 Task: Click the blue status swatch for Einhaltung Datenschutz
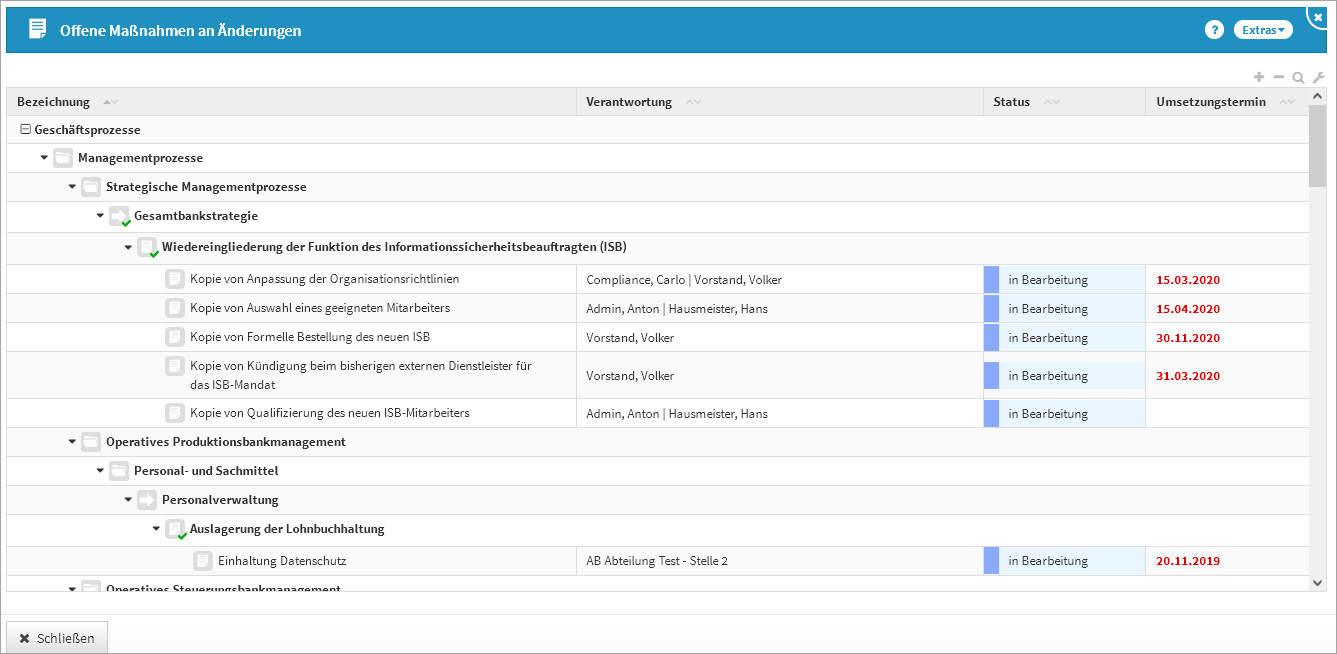click(991, 561)
